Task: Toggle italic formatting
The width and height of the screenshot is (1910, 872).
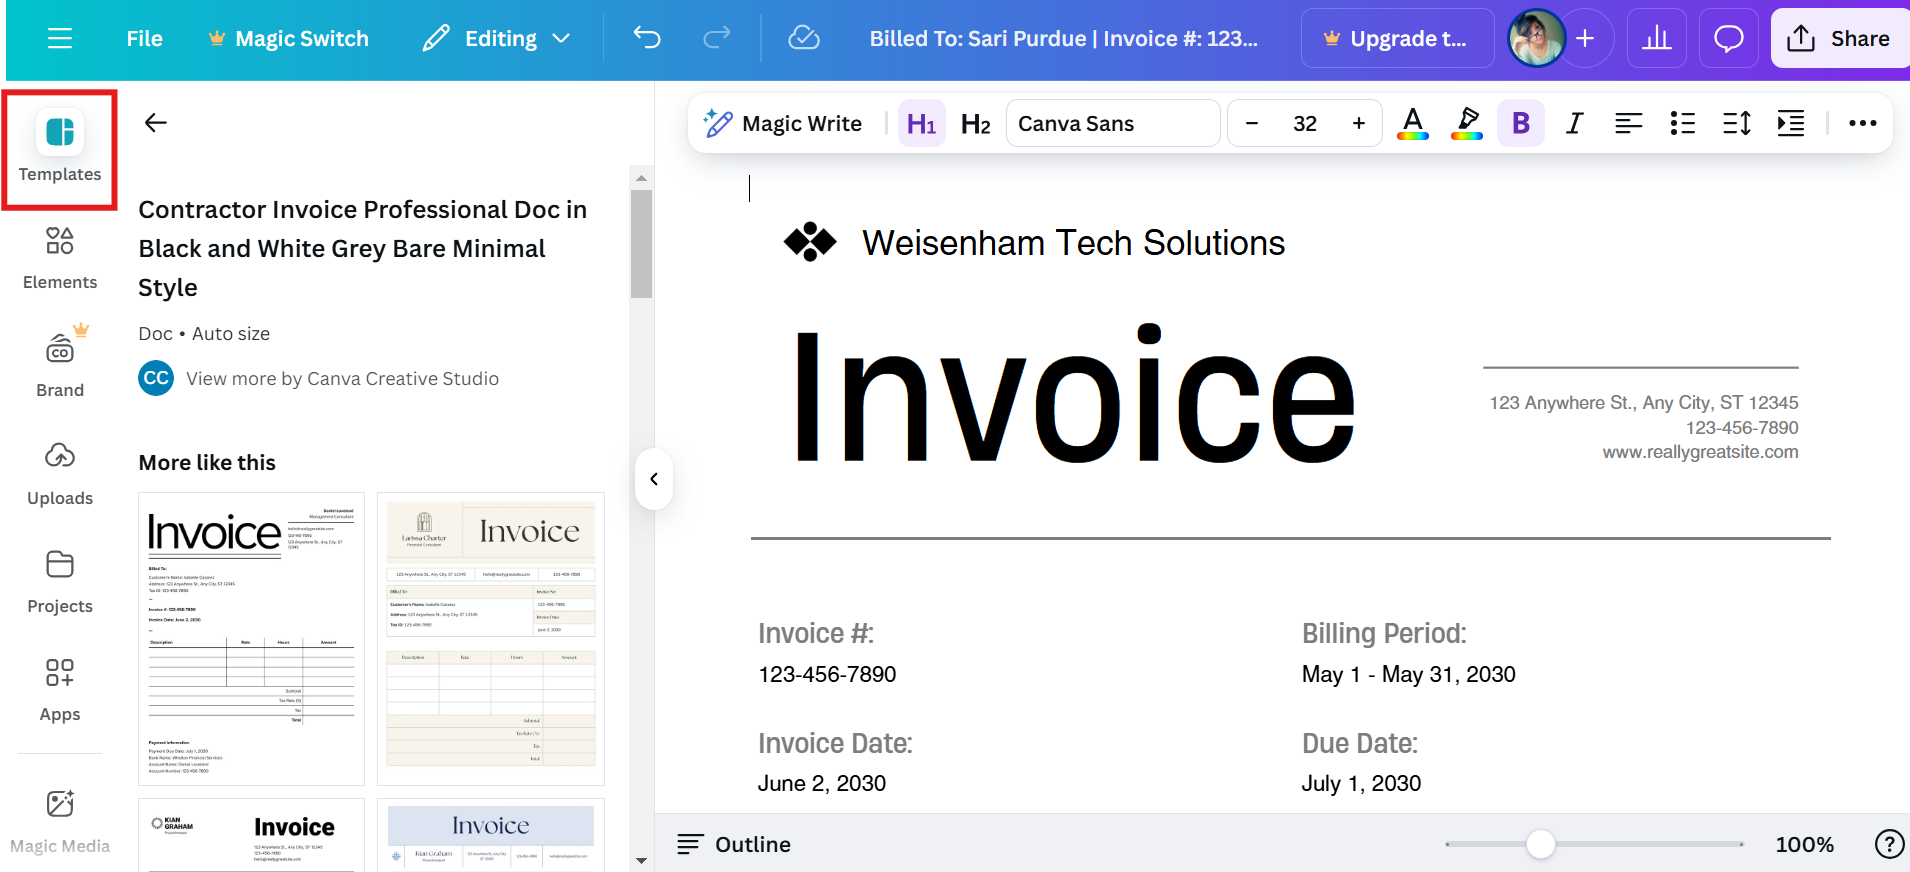Action: 1575,124
